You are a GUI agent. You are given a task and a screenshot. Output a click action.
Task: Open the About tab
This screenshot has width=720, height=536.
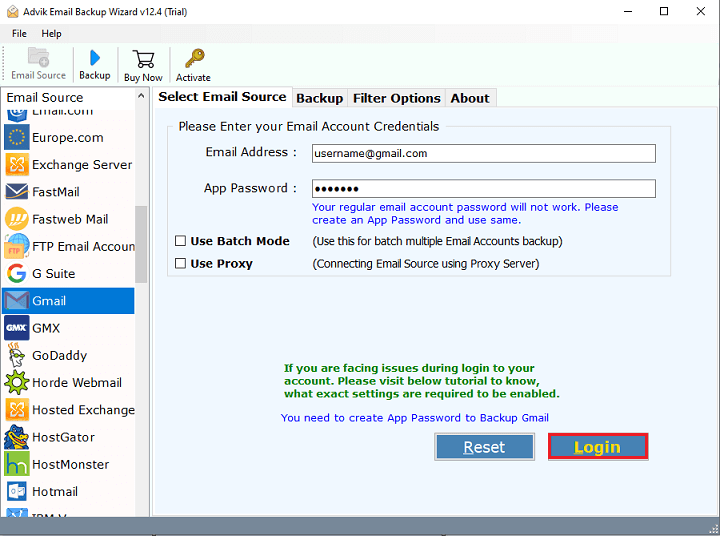pos(470,98)
